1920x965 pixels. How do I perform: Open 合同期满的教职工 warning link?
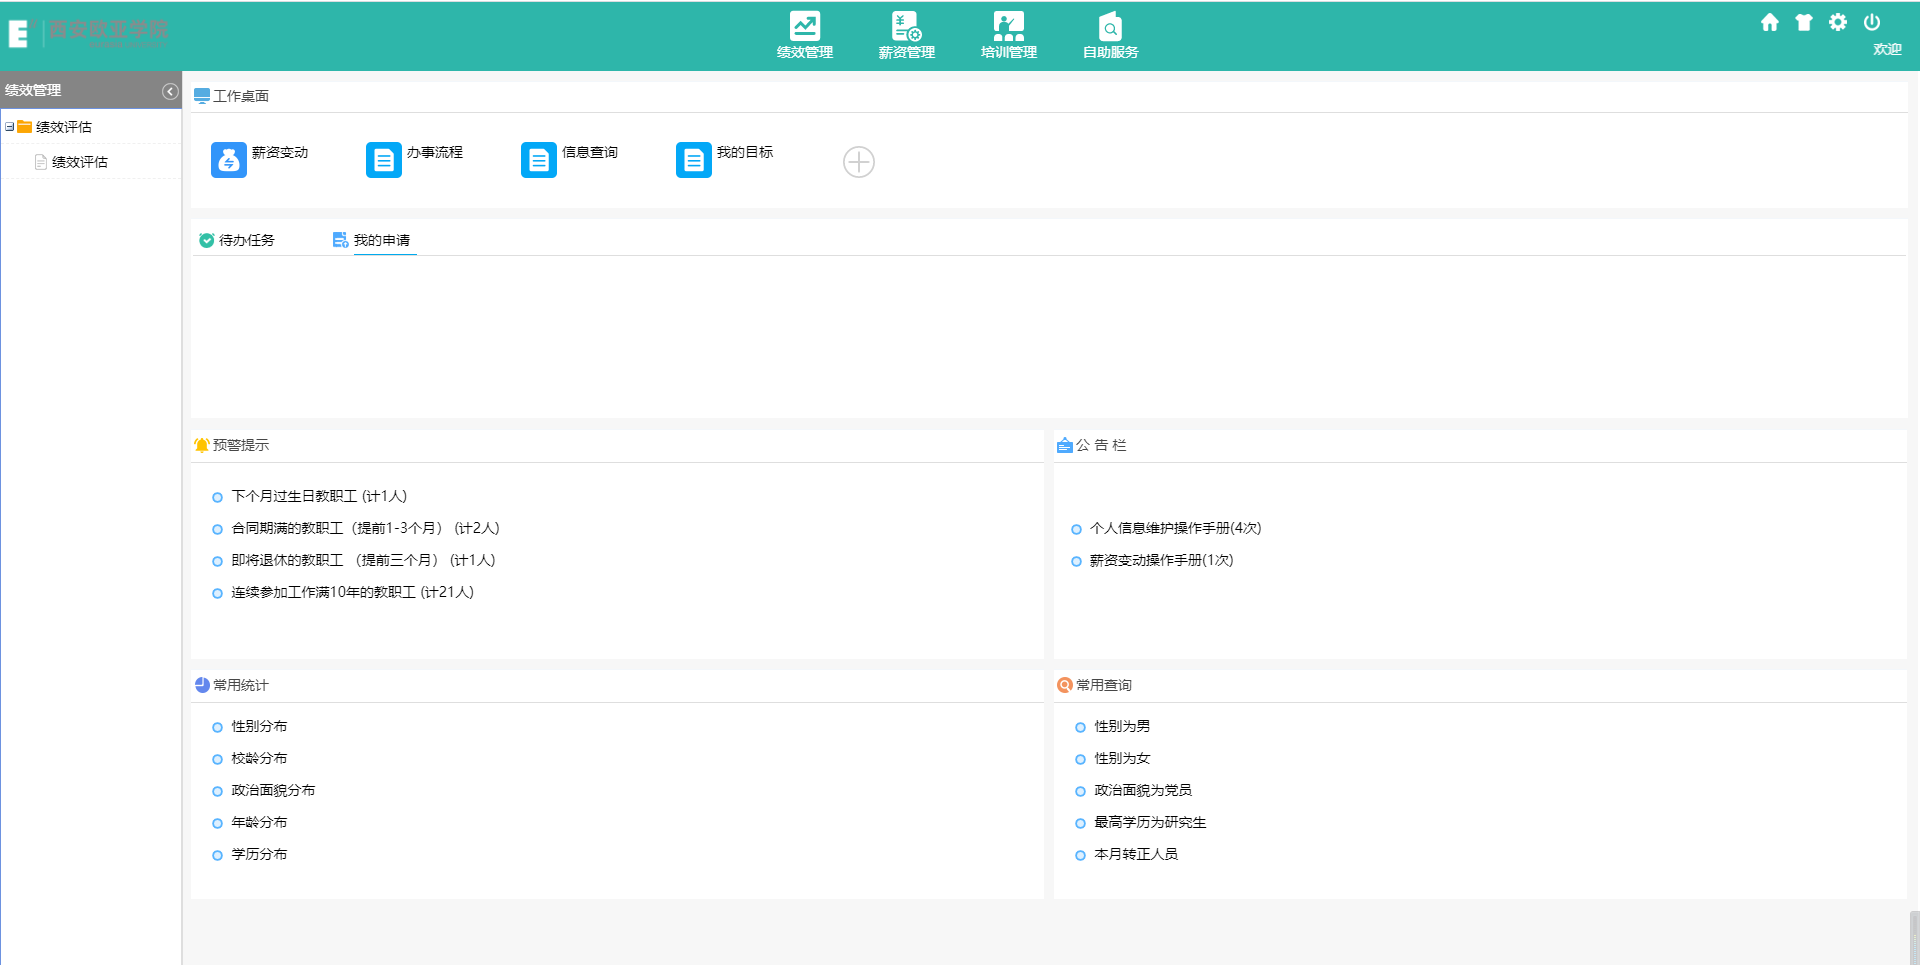pyautogui.click(x=364, y=528)
